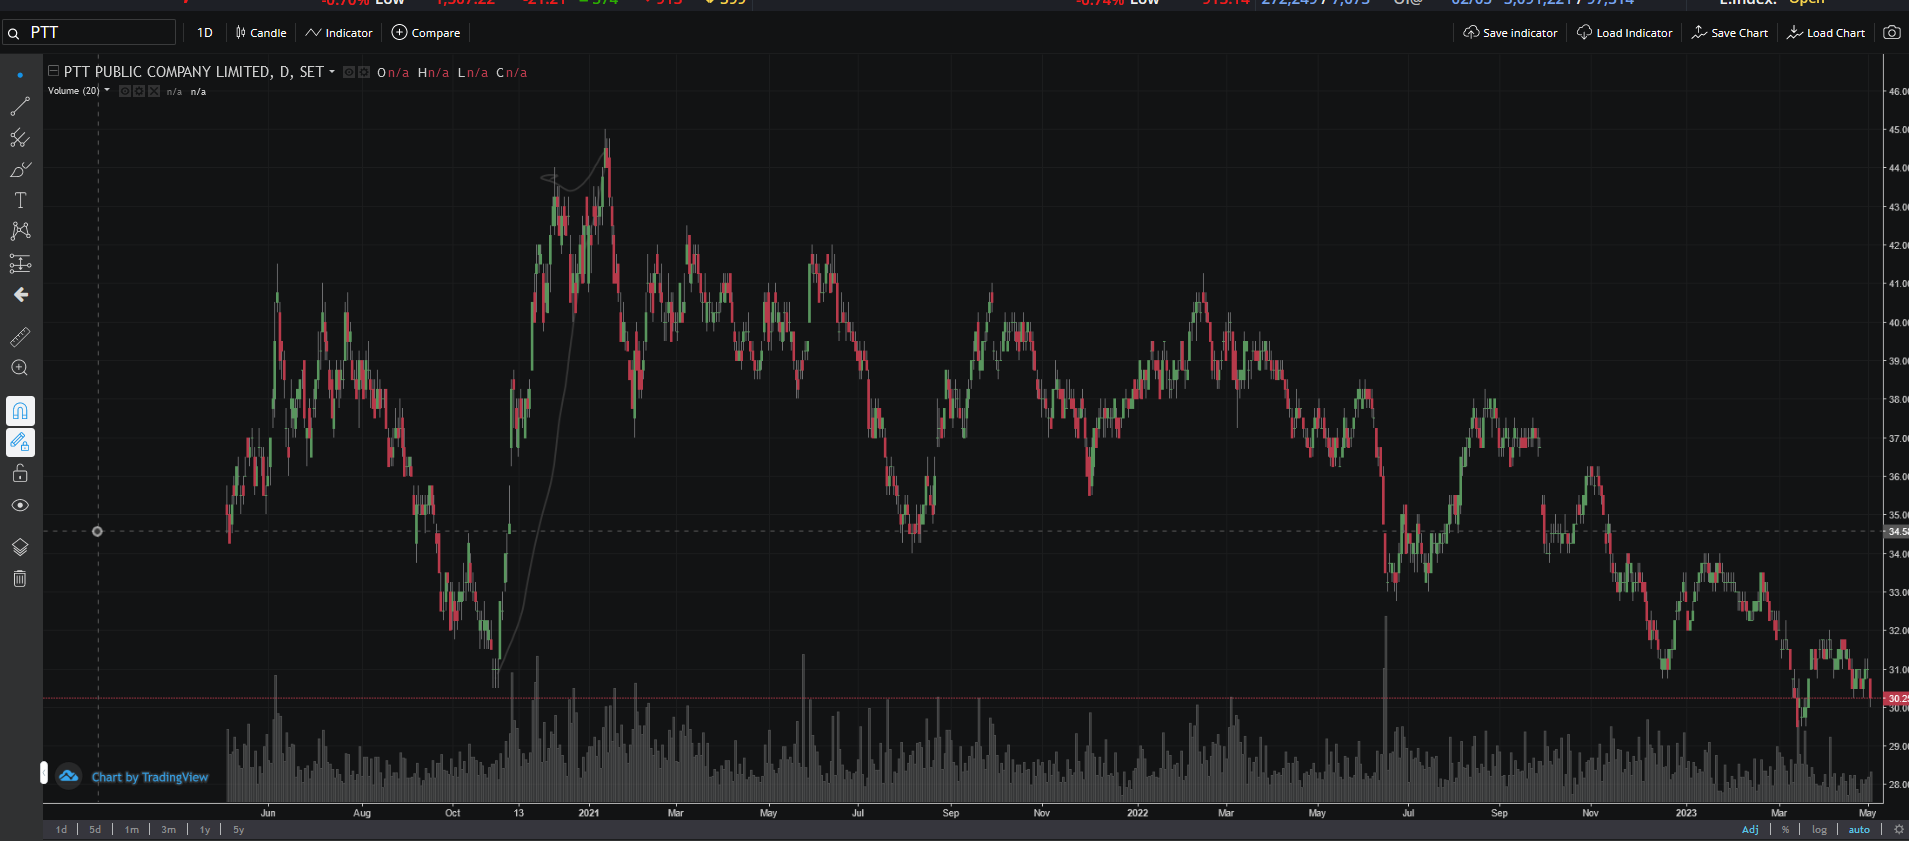1909x841 pixels.
Task: Expand the Volume (20) dropdown arrow
Action: [x=107, y=90]
